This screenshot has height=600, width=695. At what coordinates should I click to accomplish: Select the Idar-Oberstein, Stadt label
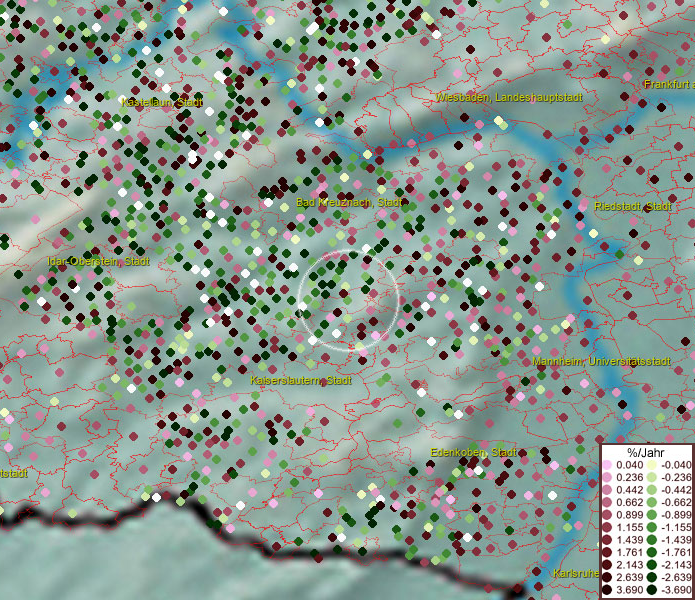tap(98, 261)
